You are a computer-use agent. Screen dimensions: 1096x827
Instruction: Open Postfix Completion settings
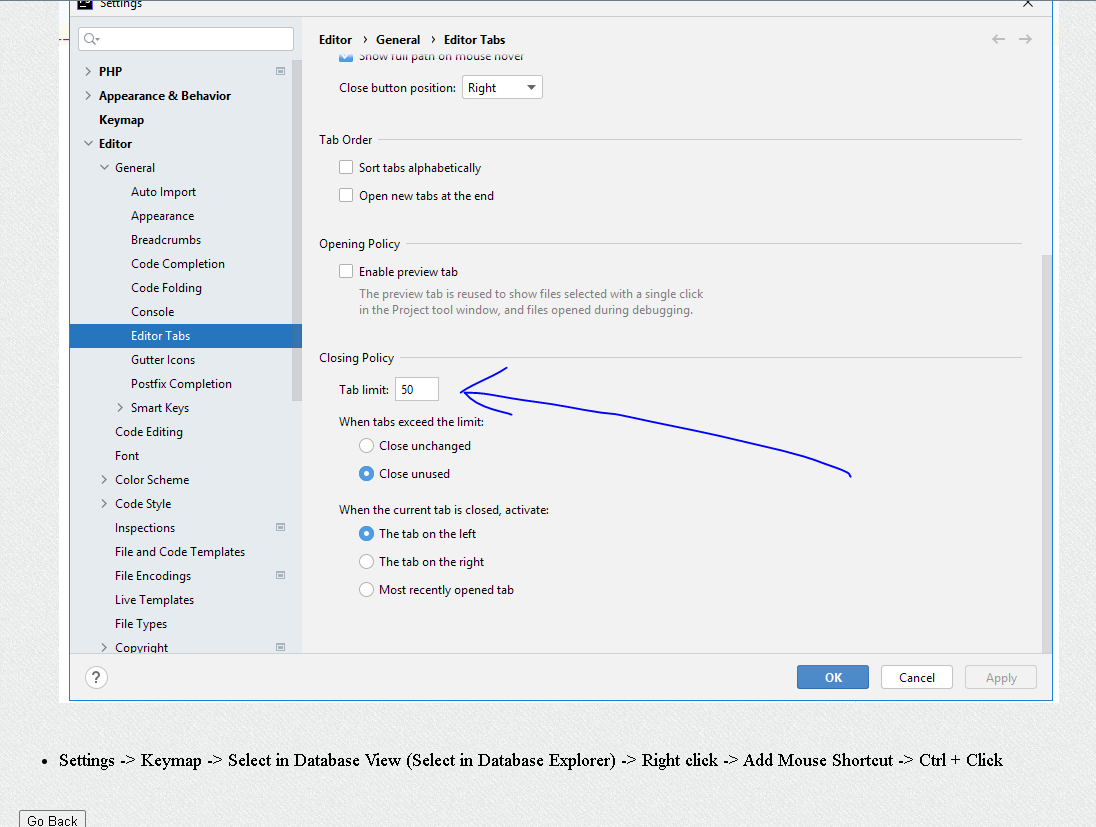182,384
